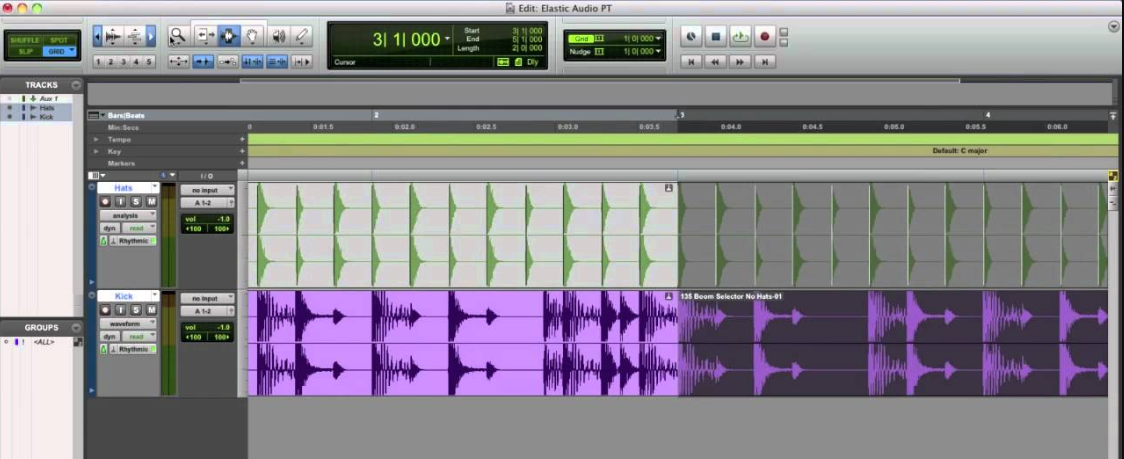The height and width of the screenshot is (459, 1124).
Task: Expand the Tempo ruler
Action: tap(96, 139)
